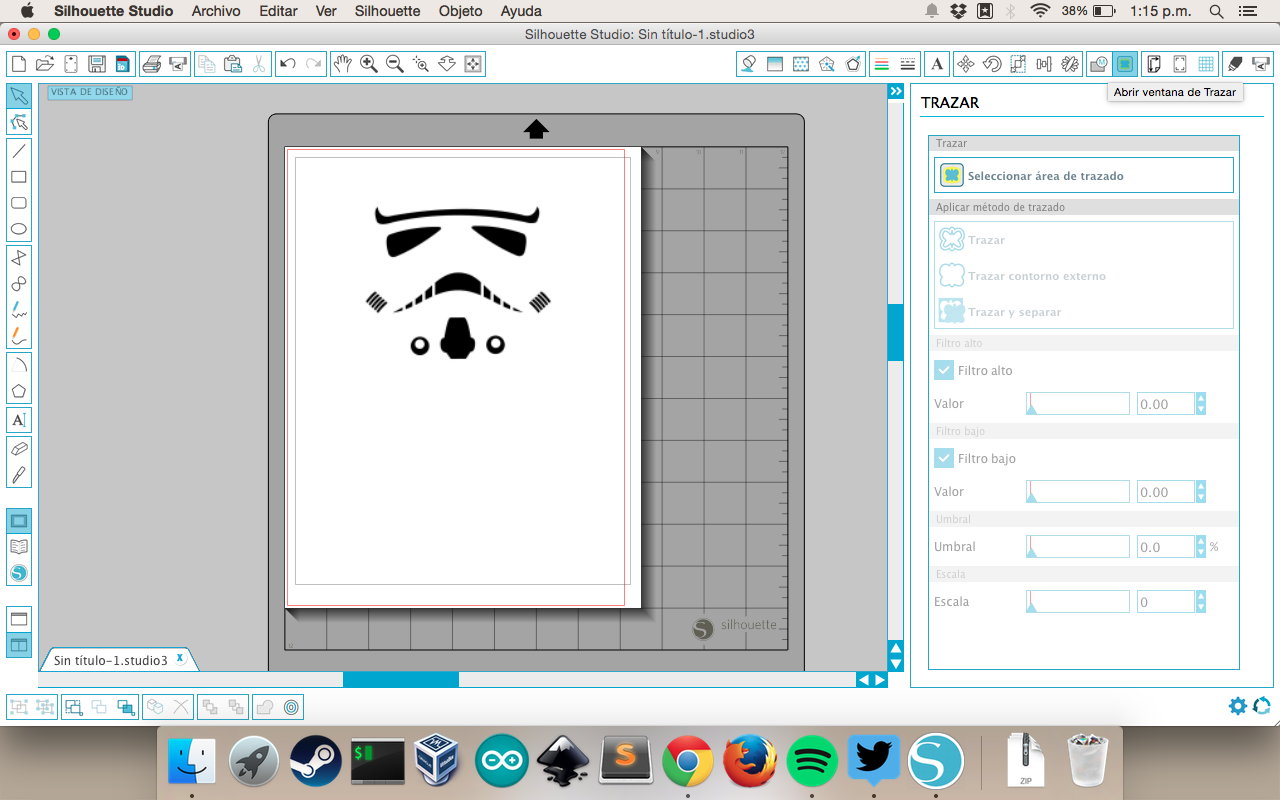Adjust the Filtro bajo Valor slider
Screen dimensions: 1280x800
point(1078,492)
